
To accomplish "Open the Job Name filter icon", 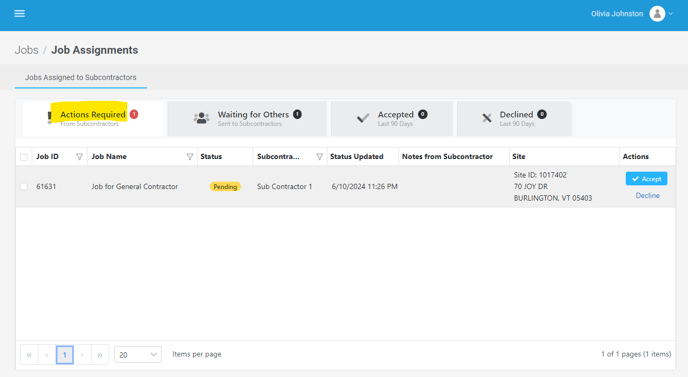I will click(190, 157).
